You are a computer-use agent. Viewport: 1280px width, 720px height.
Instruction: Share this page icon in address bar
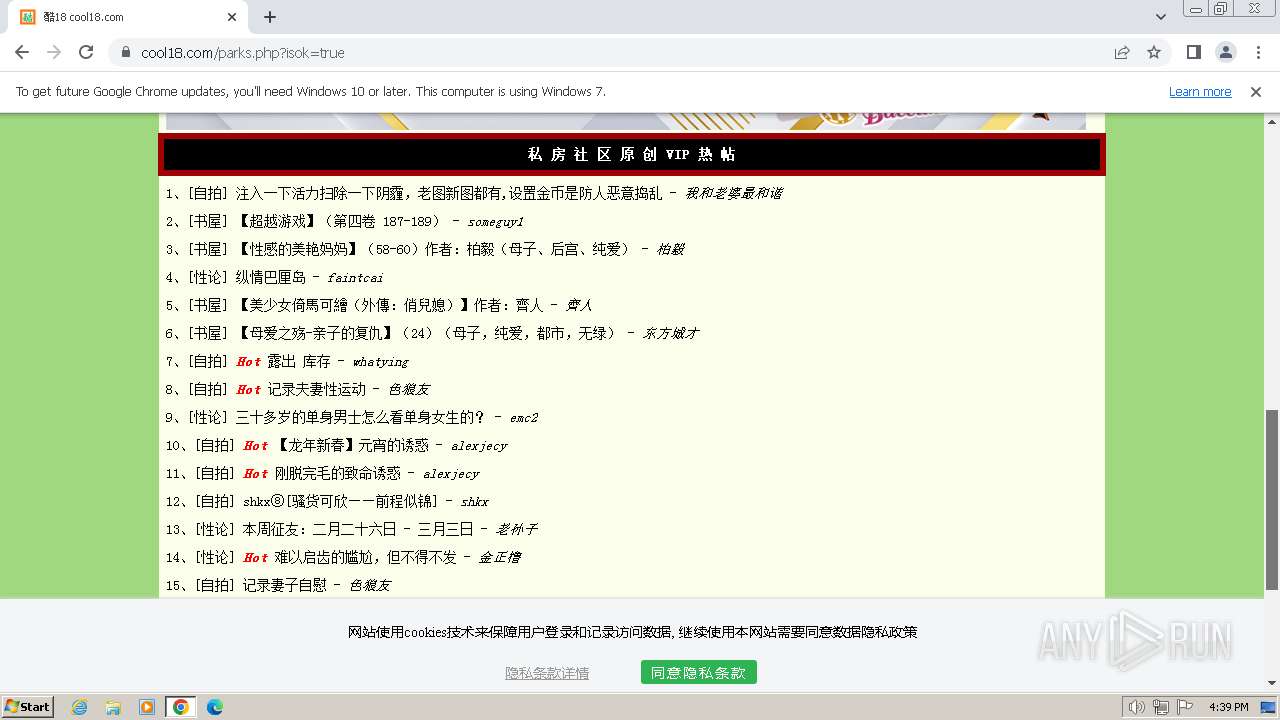point(1122,52)
